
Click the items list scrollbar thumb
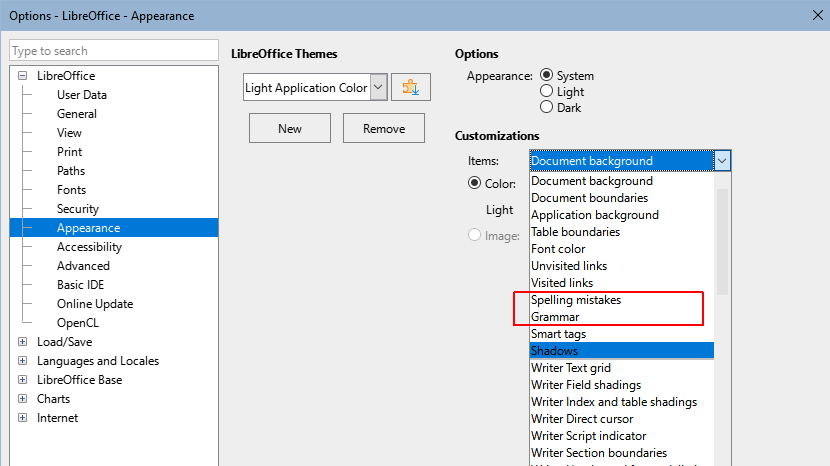(x=722, y=241)
